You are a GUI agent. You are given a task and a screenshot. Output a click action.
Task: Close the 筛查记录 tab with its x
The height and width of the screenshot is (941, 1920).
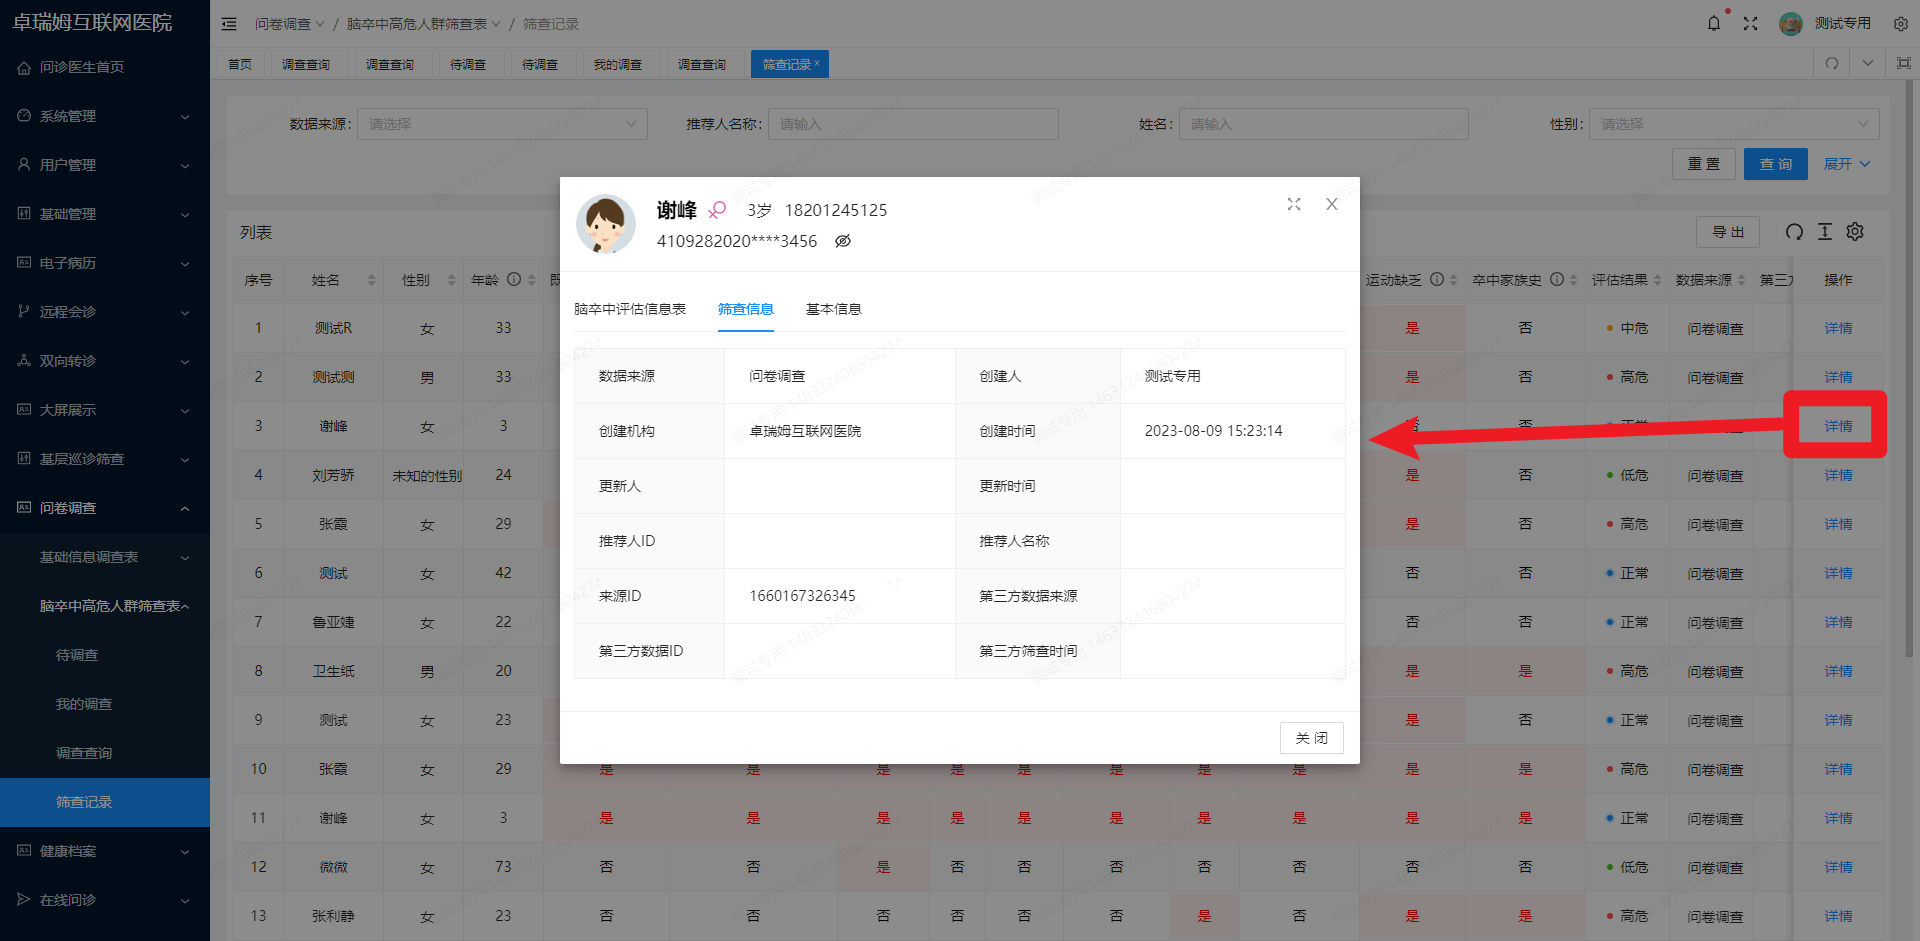point(817,63)
